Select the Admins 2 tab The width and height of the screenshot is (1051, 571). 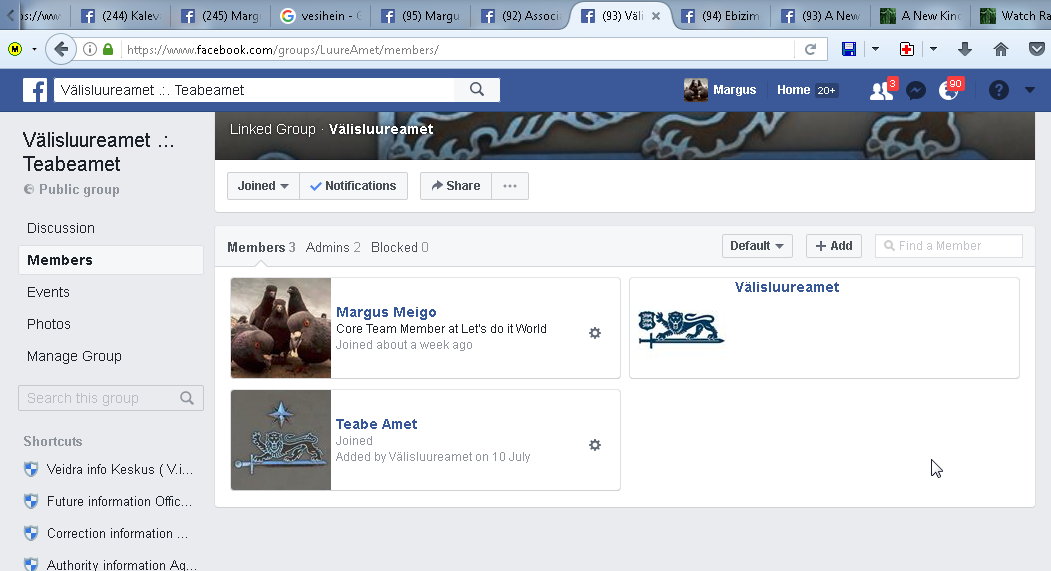click(x=333, y=247)
